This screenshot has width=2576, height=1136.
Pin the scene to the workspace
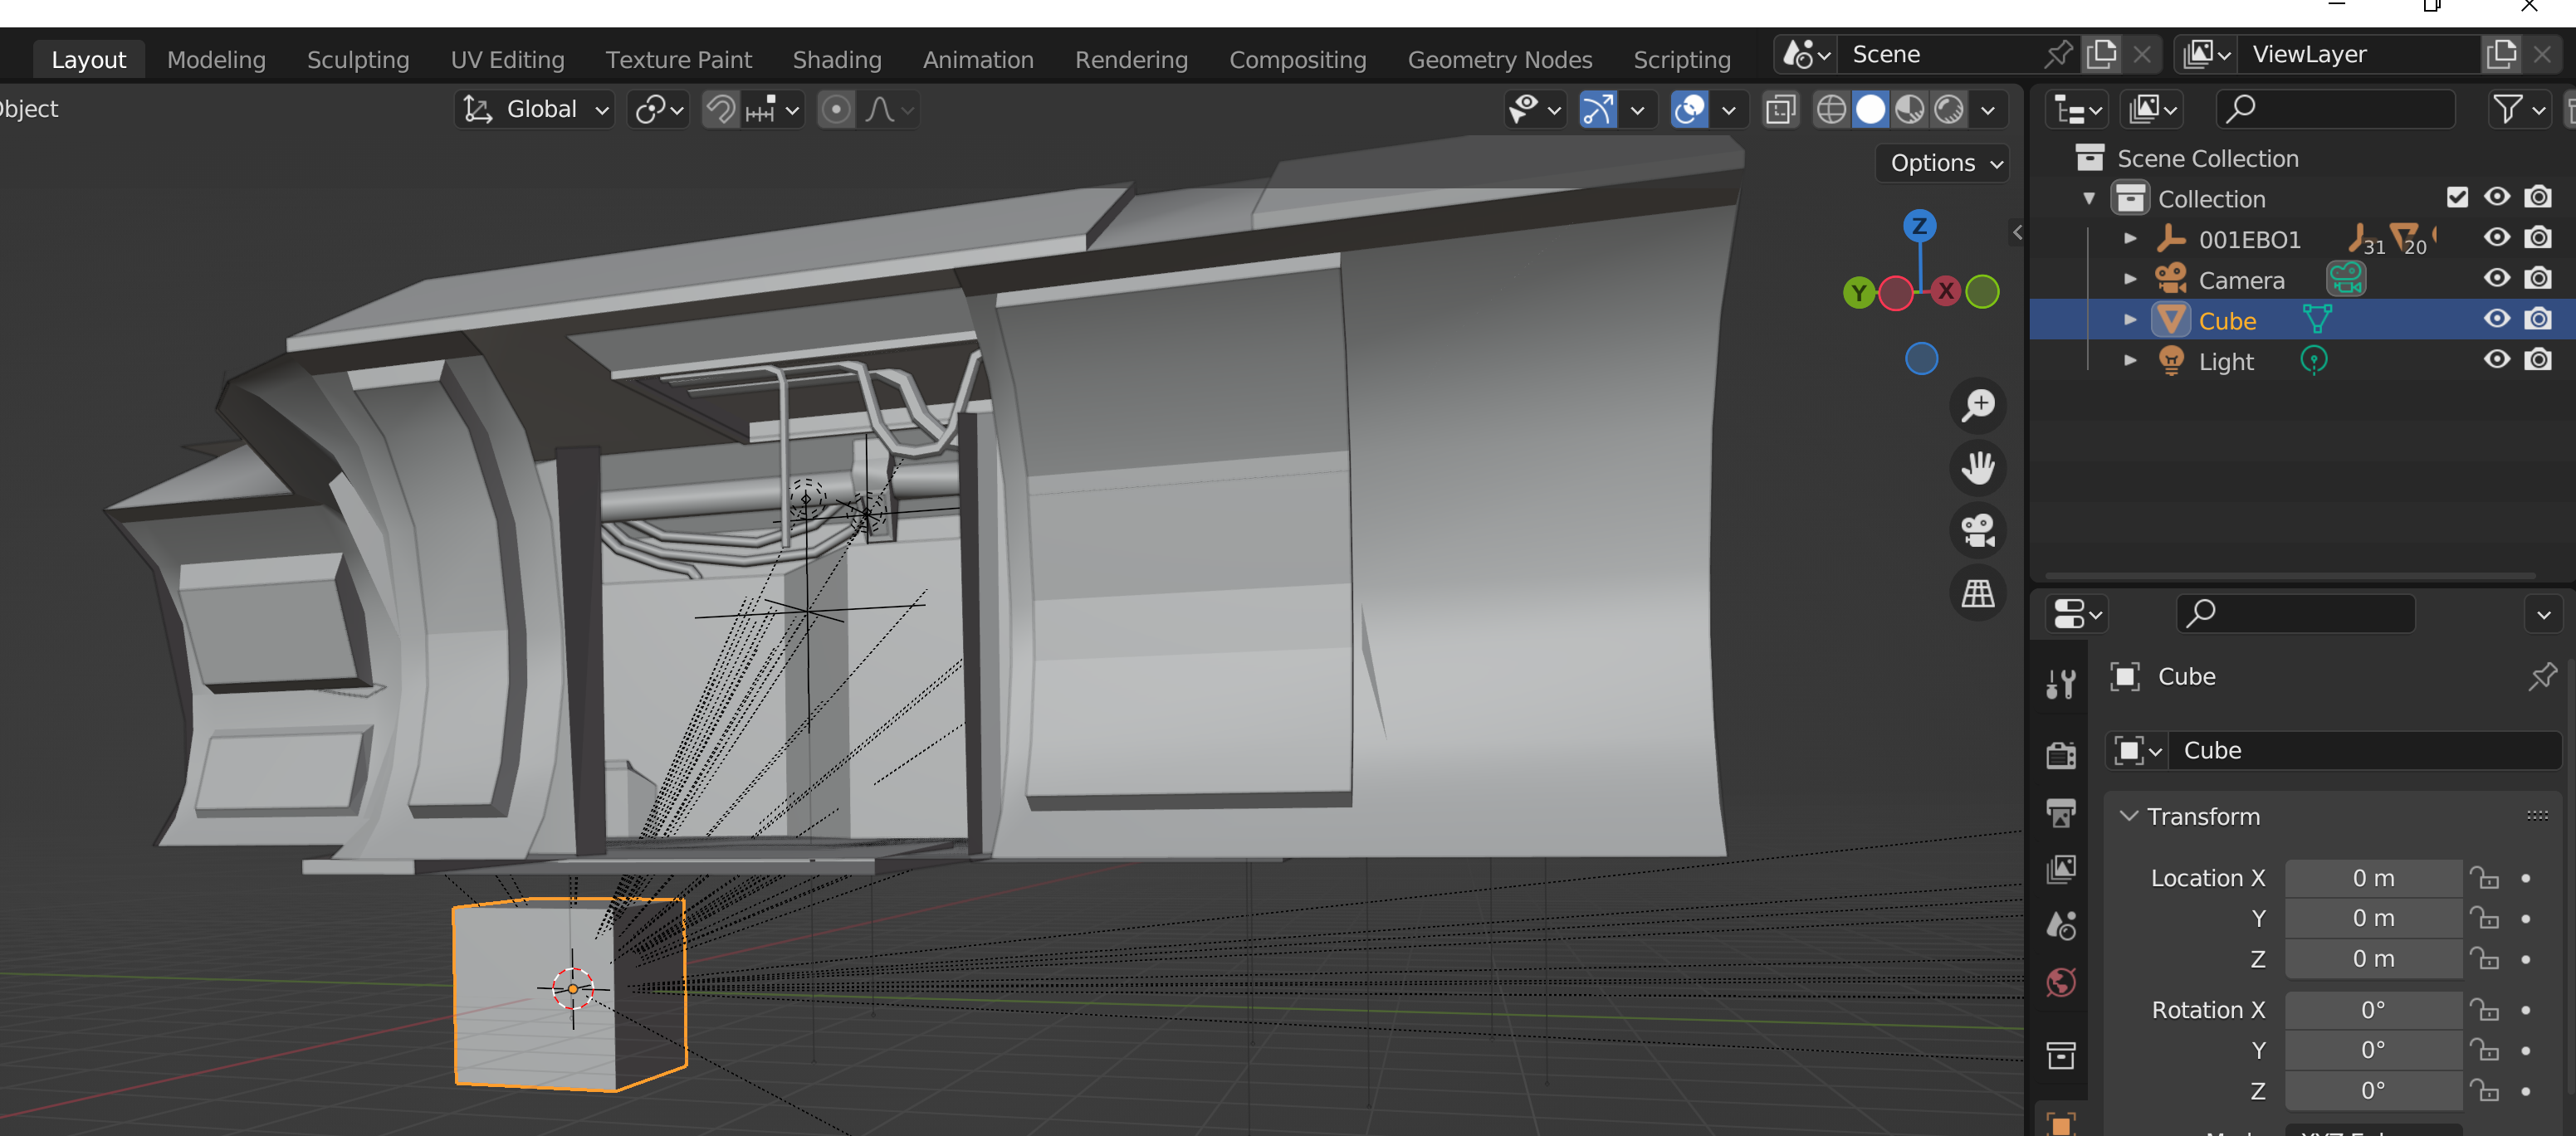point(2058,54)
